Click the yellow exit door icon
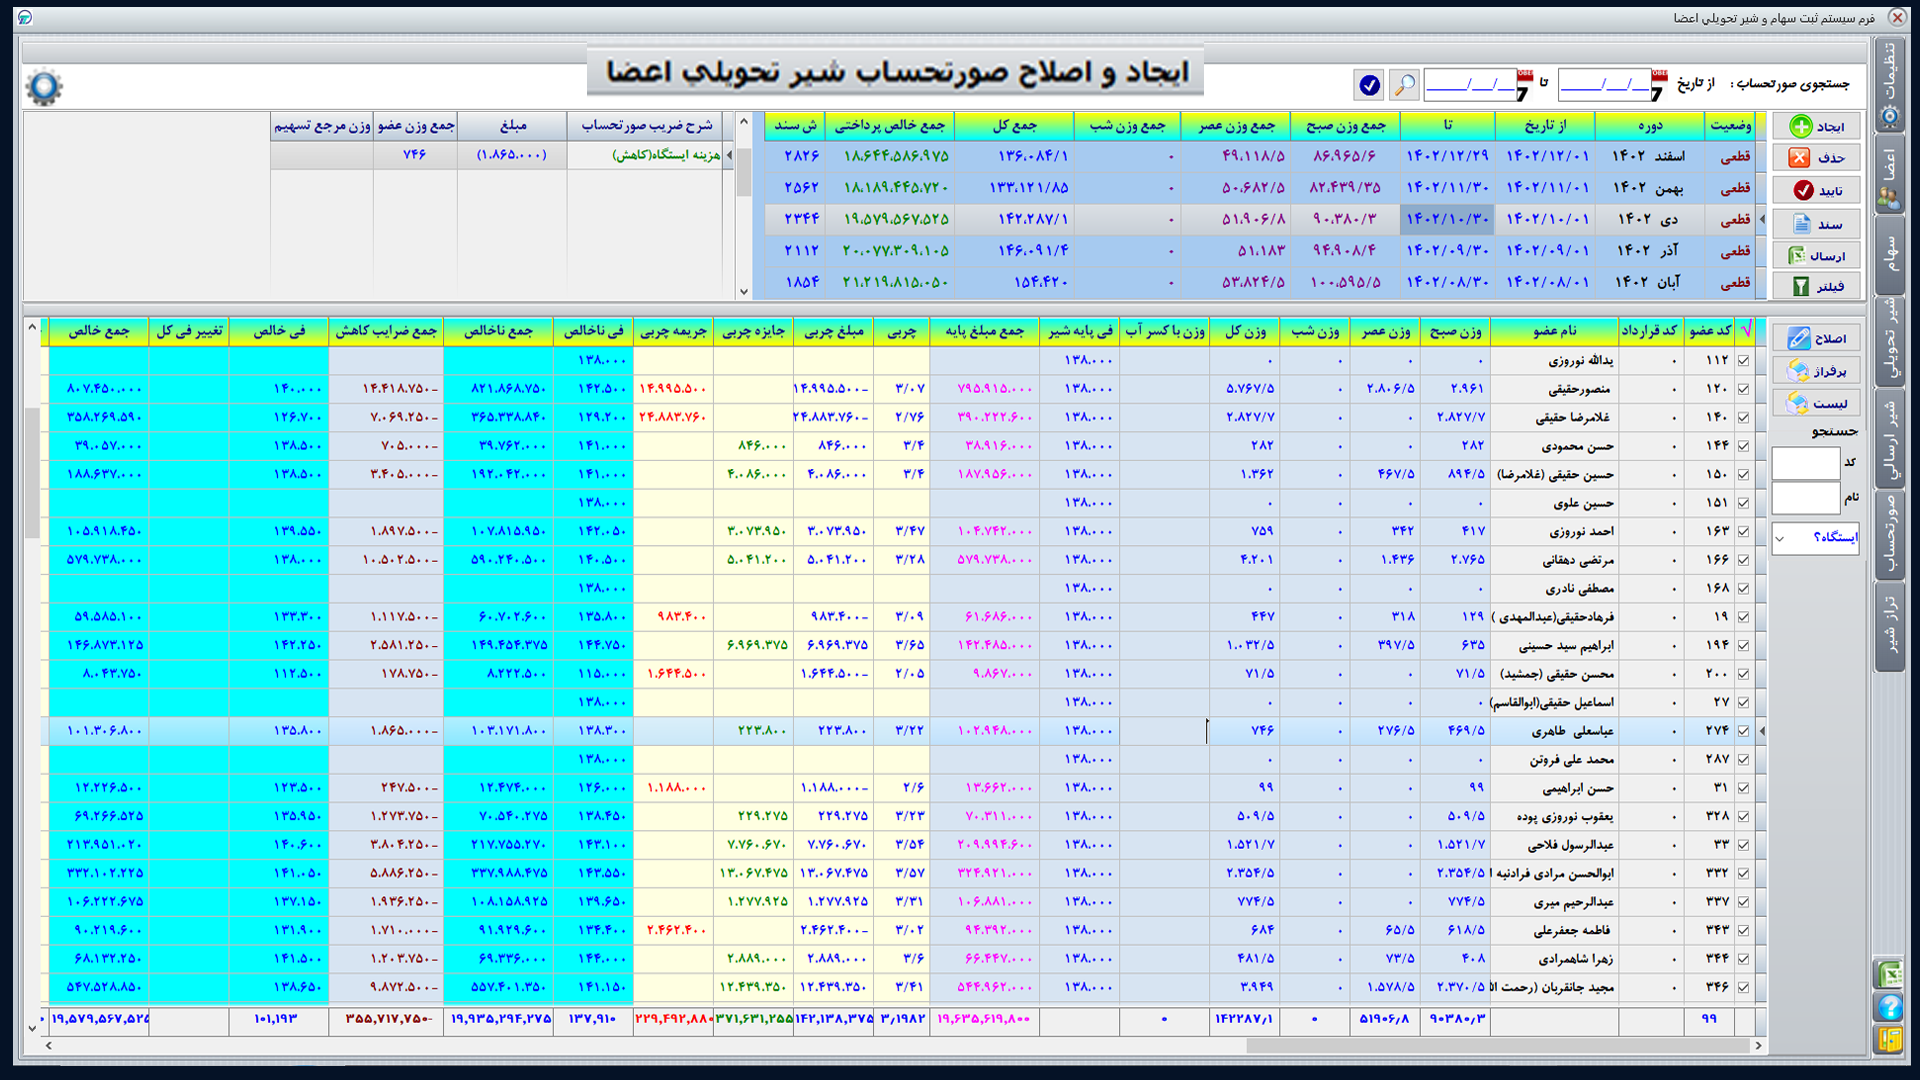The height and width of the screenshot is (1080, 1920). click(1889, 1040)
